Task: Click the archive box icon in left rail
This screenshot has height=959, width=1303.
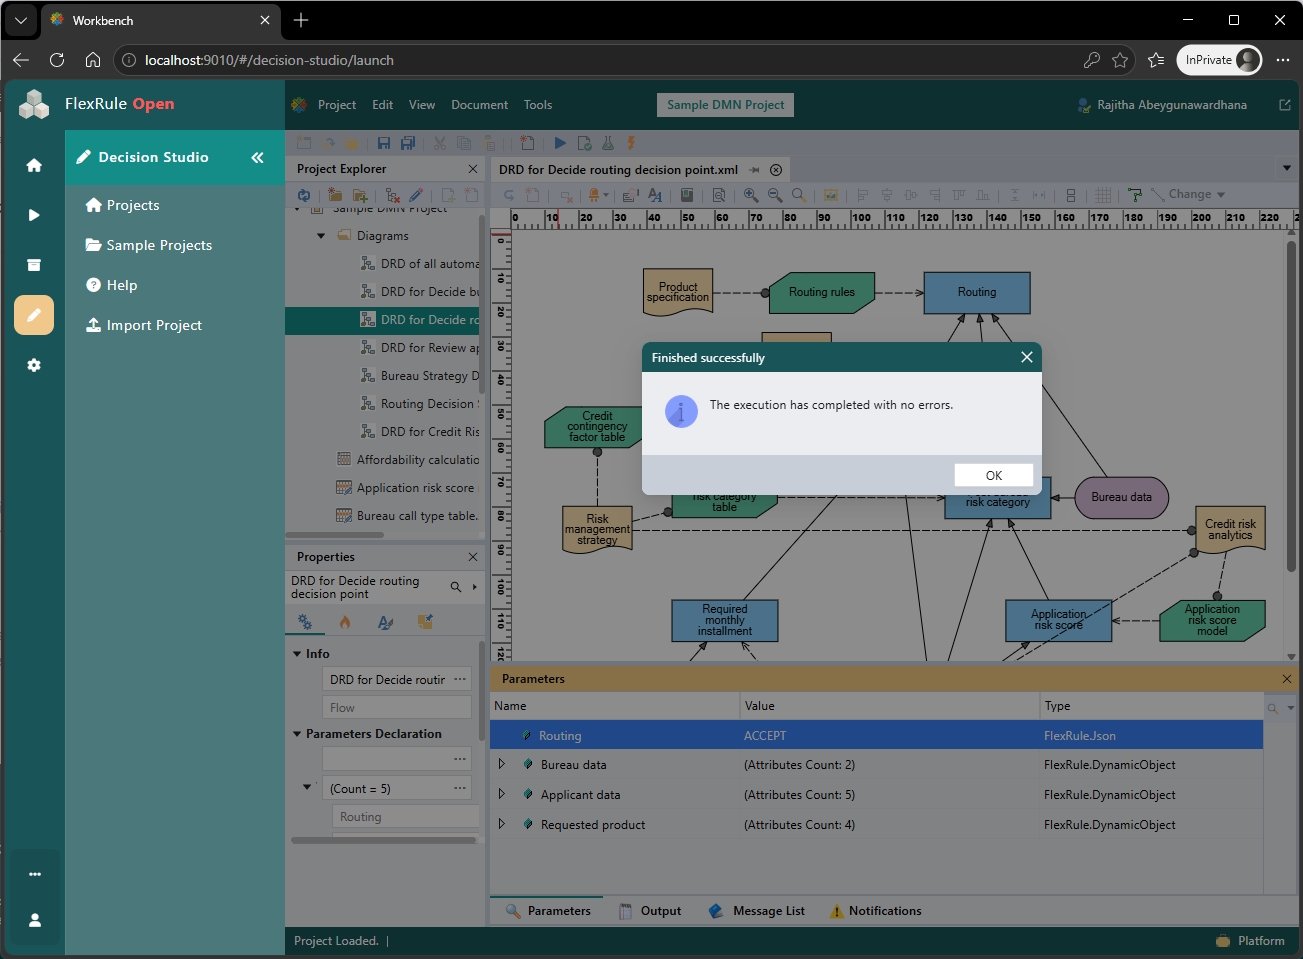Action: point(34,265)
